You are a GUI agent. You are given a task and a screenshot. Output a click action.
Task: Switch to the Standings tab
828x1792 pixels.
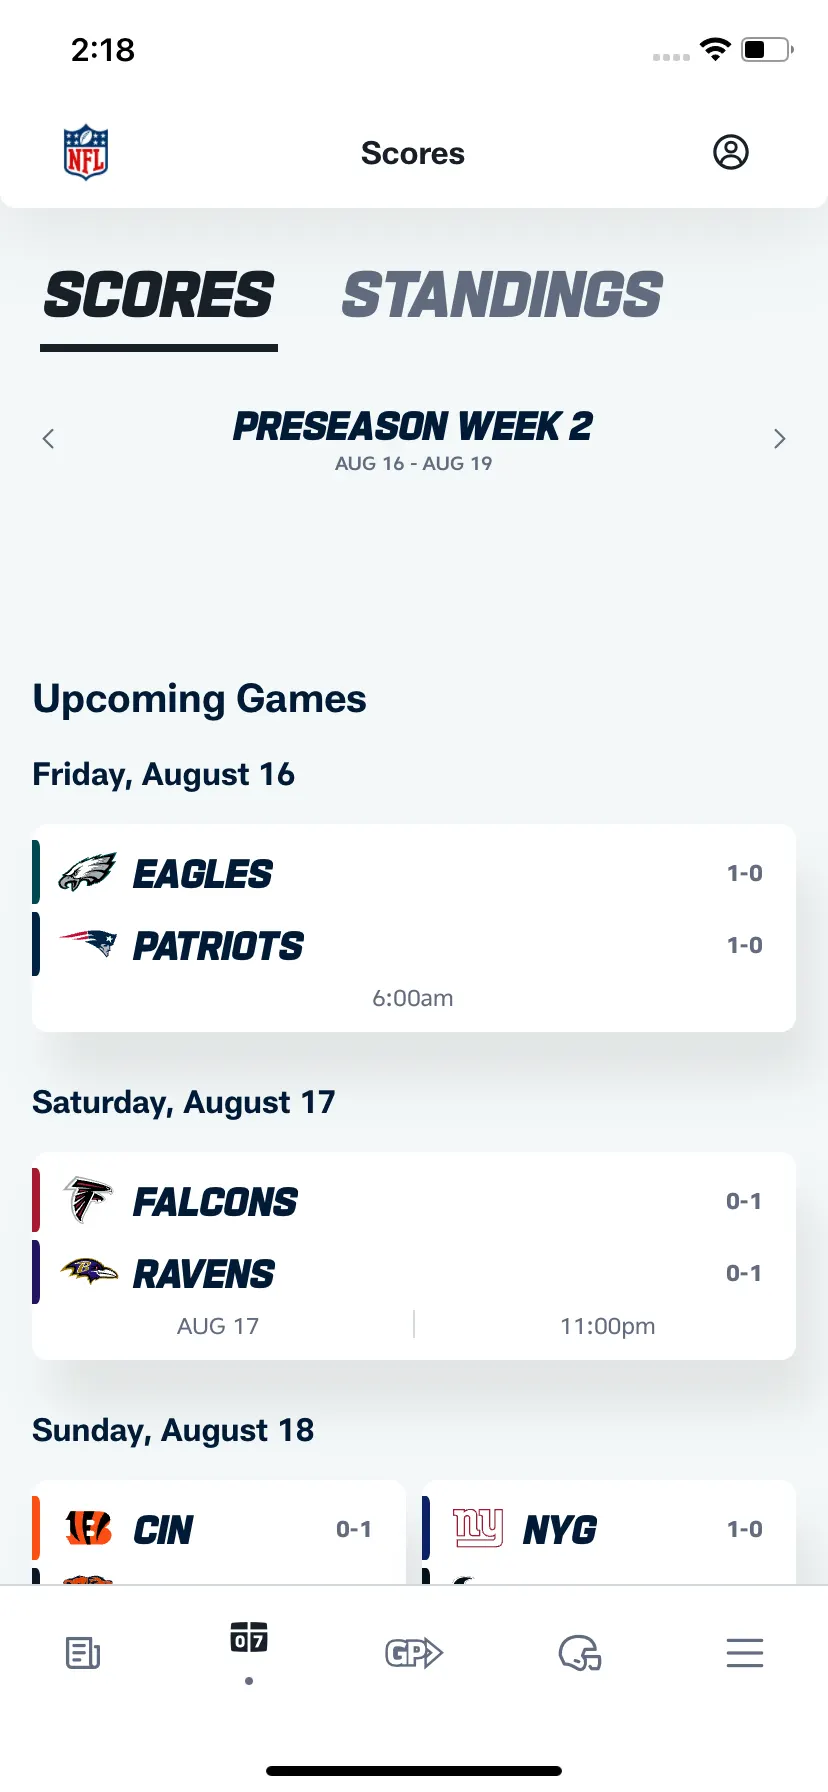click(502, 296)
